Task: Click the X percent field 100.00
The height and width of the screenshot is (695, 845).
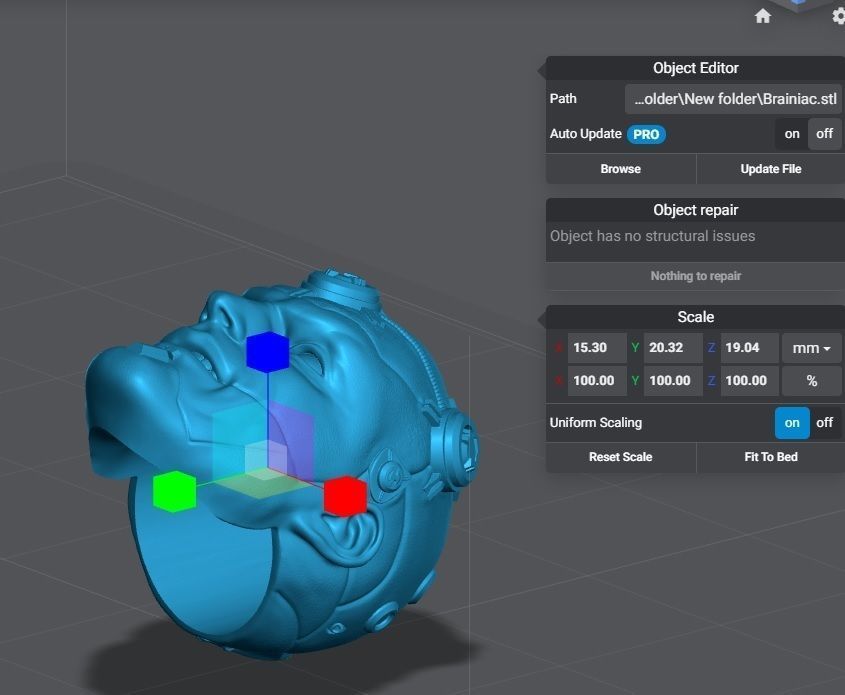Action: click(x=597, y=381)
